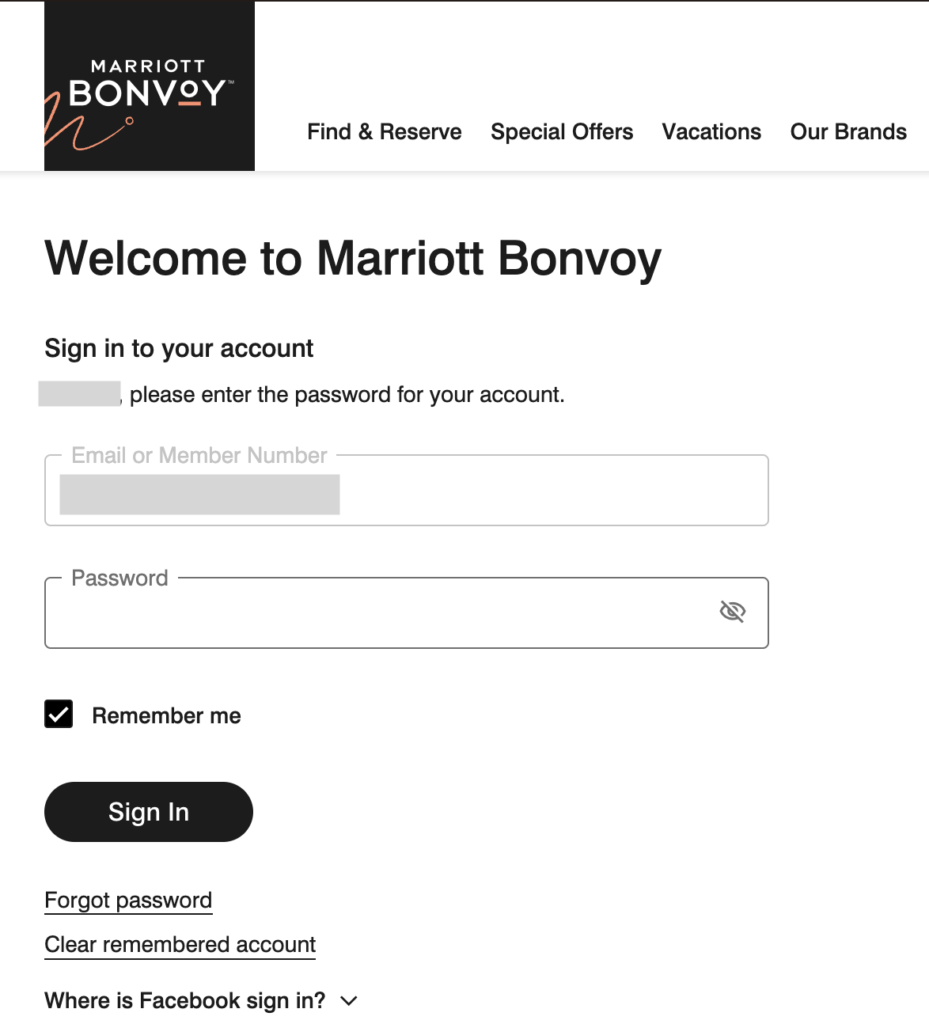The width and height of the screenshot is (929, 1024).
Task: Toggle the Remember me checkbox
Action: 59,715
